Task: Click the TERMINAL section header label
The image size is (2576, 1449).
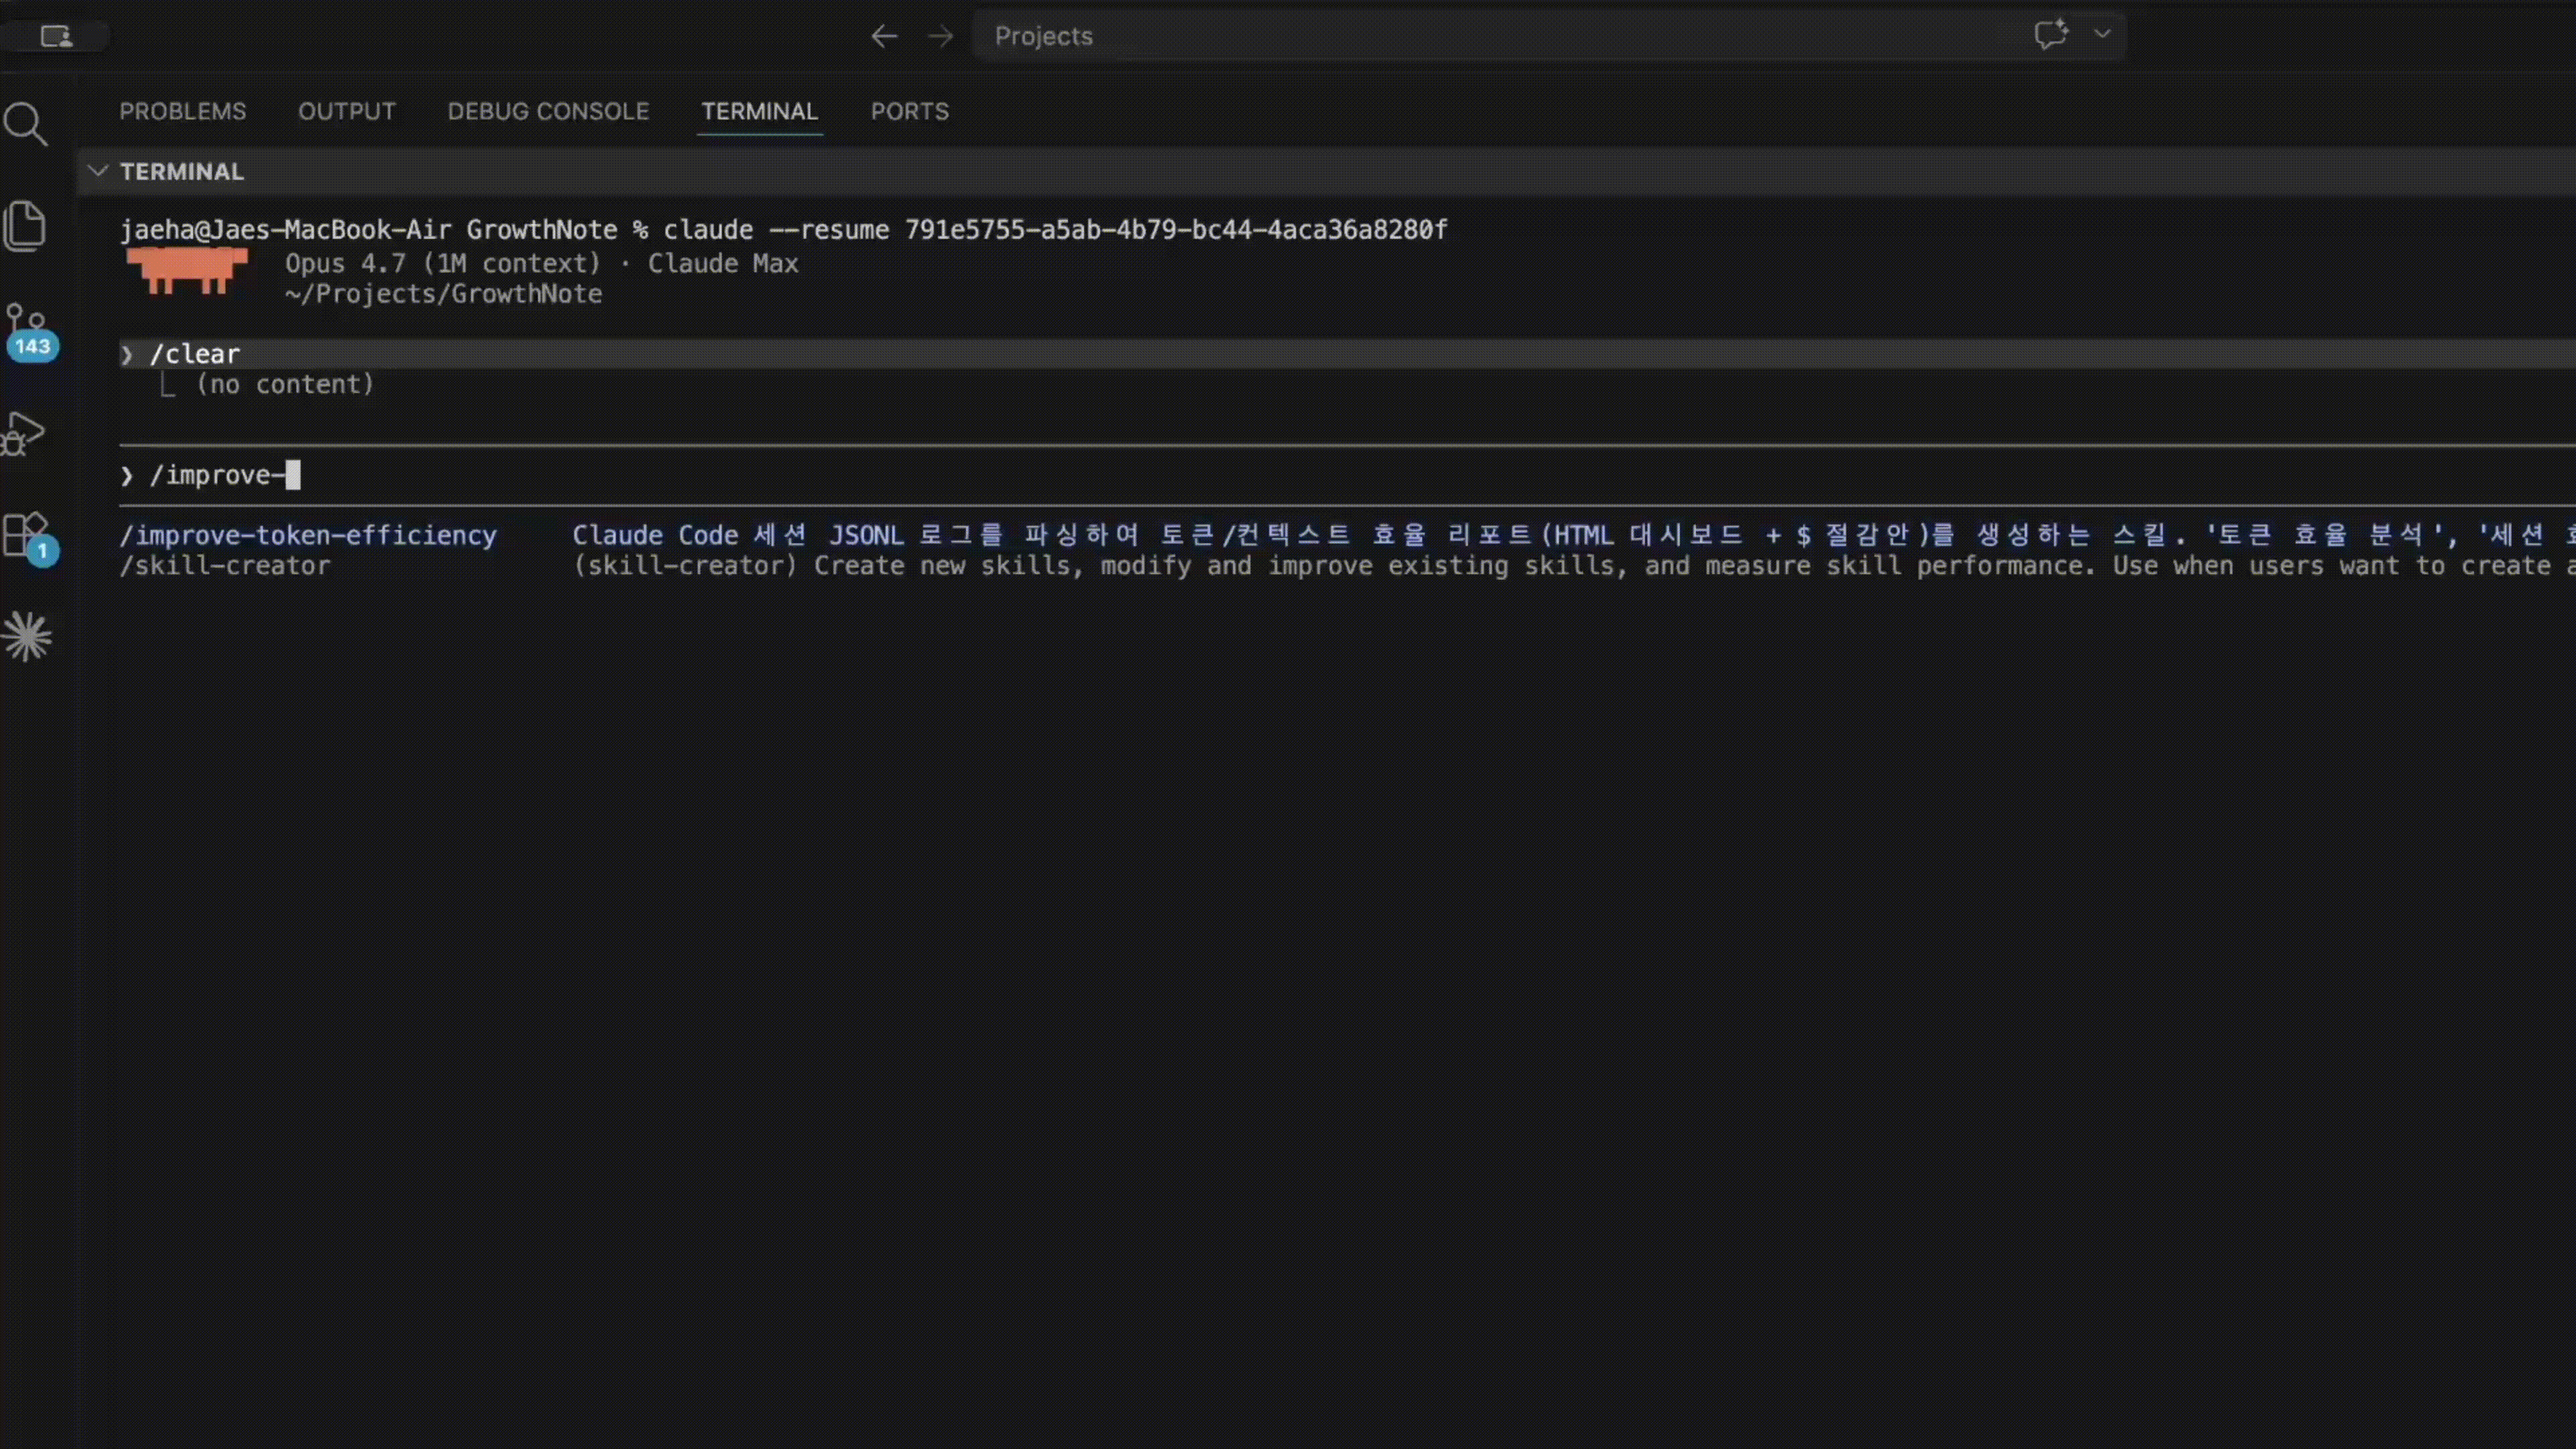Action: coord(182,171)
